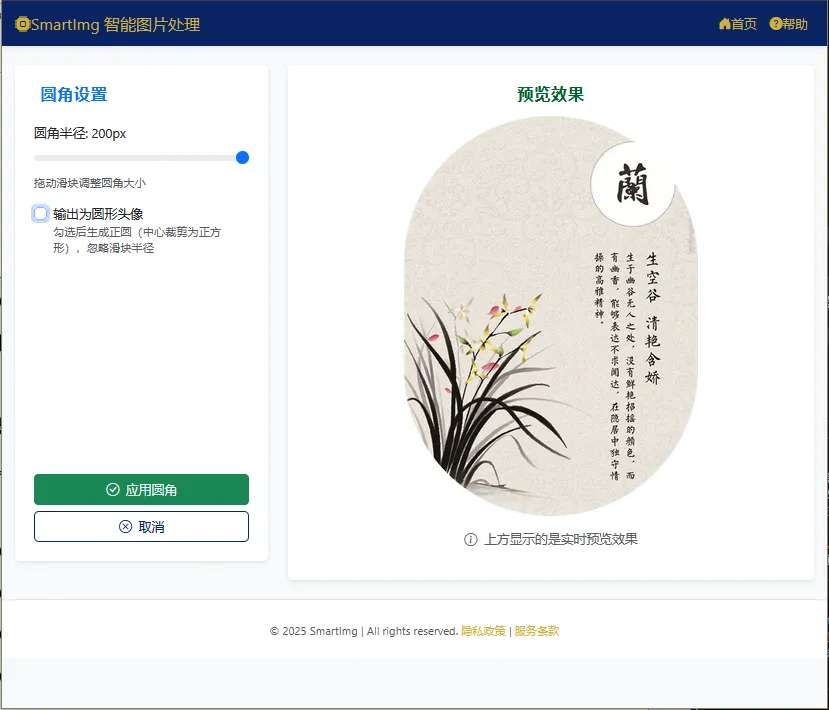Screen dimensions: 829x710
Task: Apply rounding with 应用圆角 button
Action: click(x=141, y=490)
